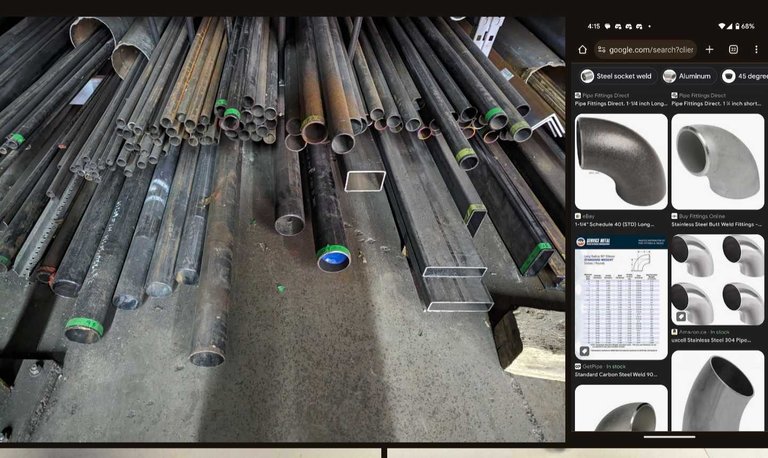Open Buy Fittings Online butt weld link
This screenshot has width=768, height=458.
(x=716, y=224)
